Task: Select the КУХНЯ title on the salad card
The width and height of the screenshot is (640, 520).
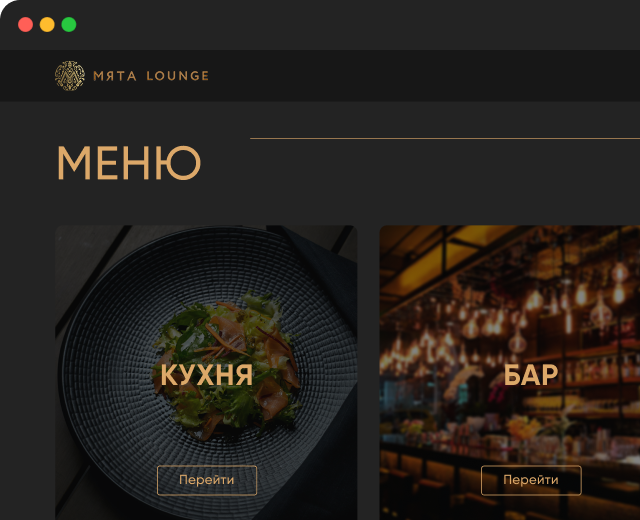Action: pos(207,375)
